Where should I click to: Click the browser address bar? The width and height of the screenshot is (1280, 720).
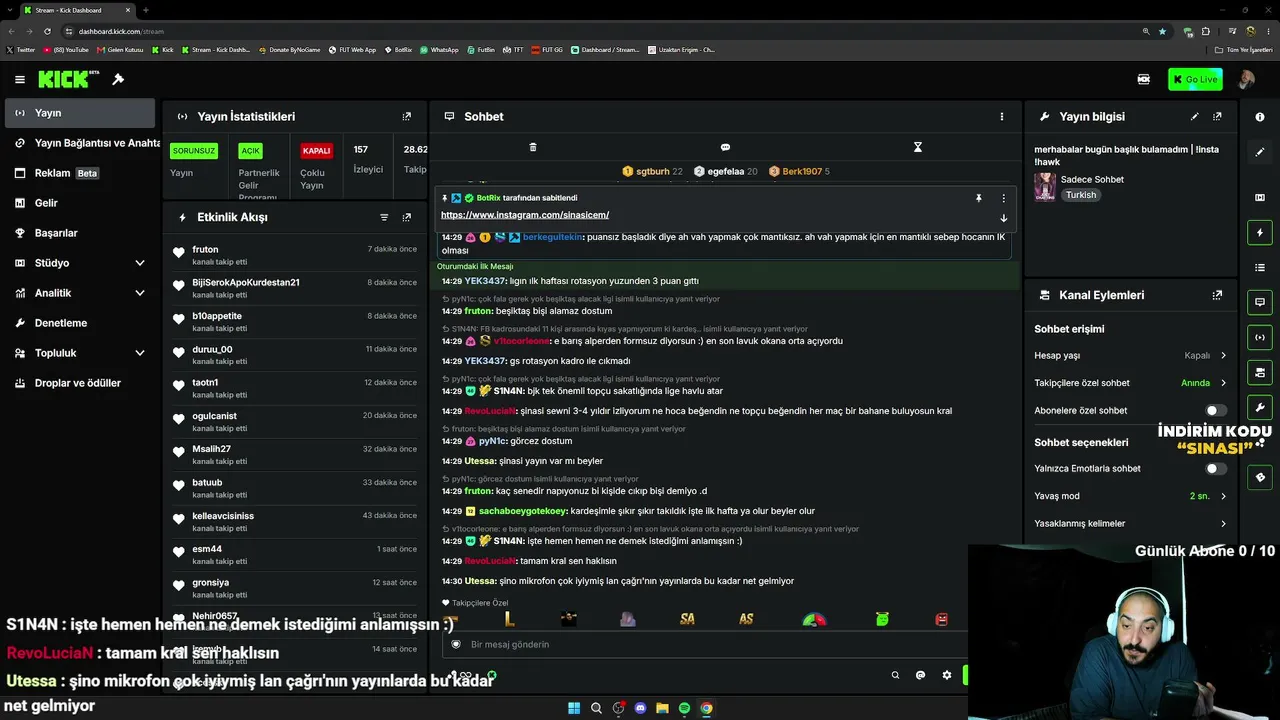point(600,31)
